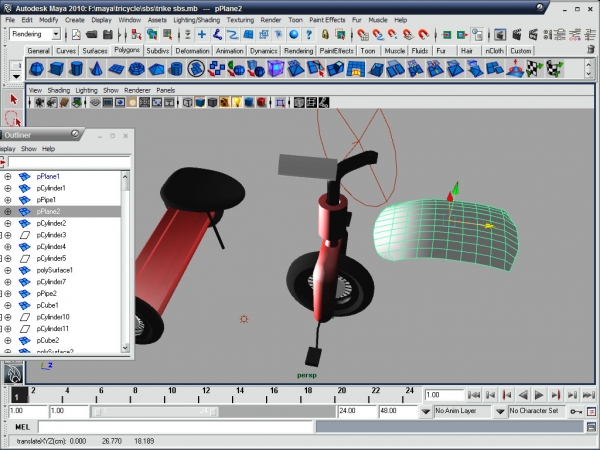Viewport: 600px width, 450px height.
Task: Create a polygon plane from the shelf
Action: 116,69
